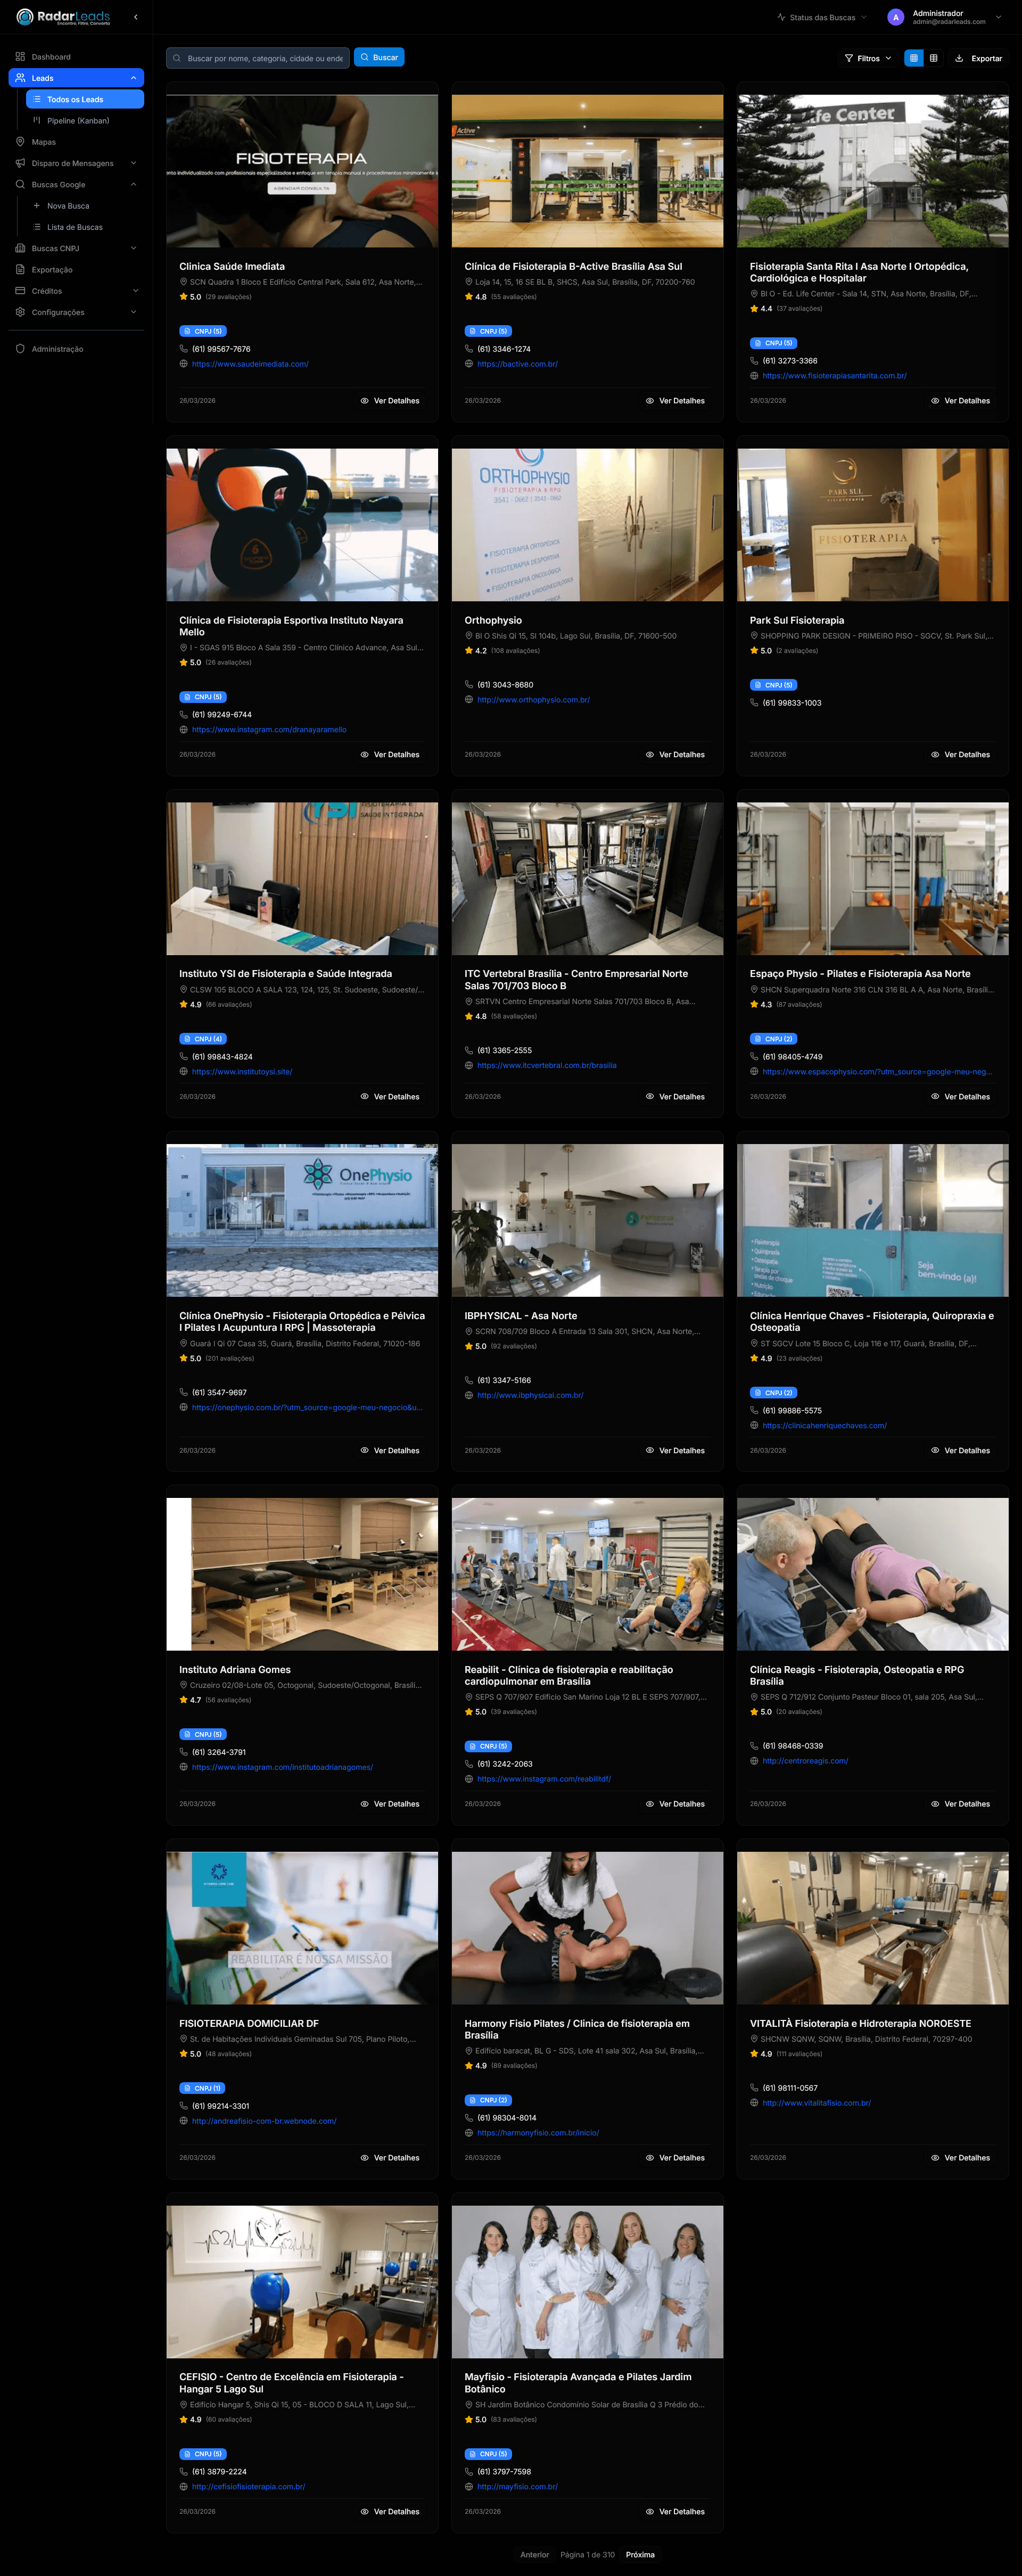Expand the Créditos submenu chevron
The width and height of the screenshot is (1022, 2576).
click(x=135, y=291)
